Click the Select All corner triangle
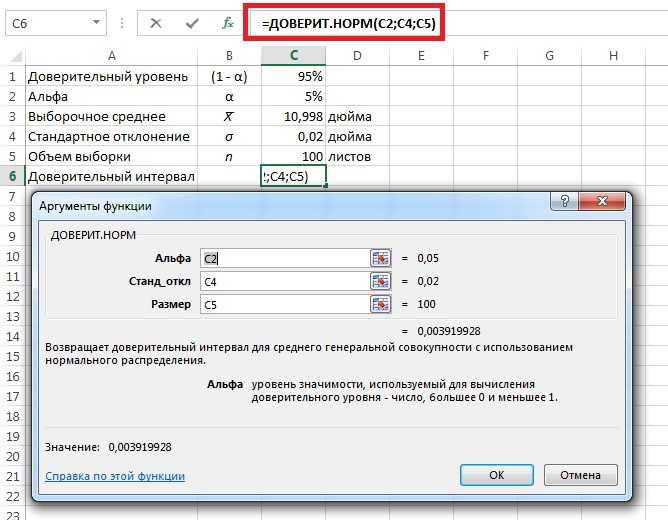 pos(16,56)
